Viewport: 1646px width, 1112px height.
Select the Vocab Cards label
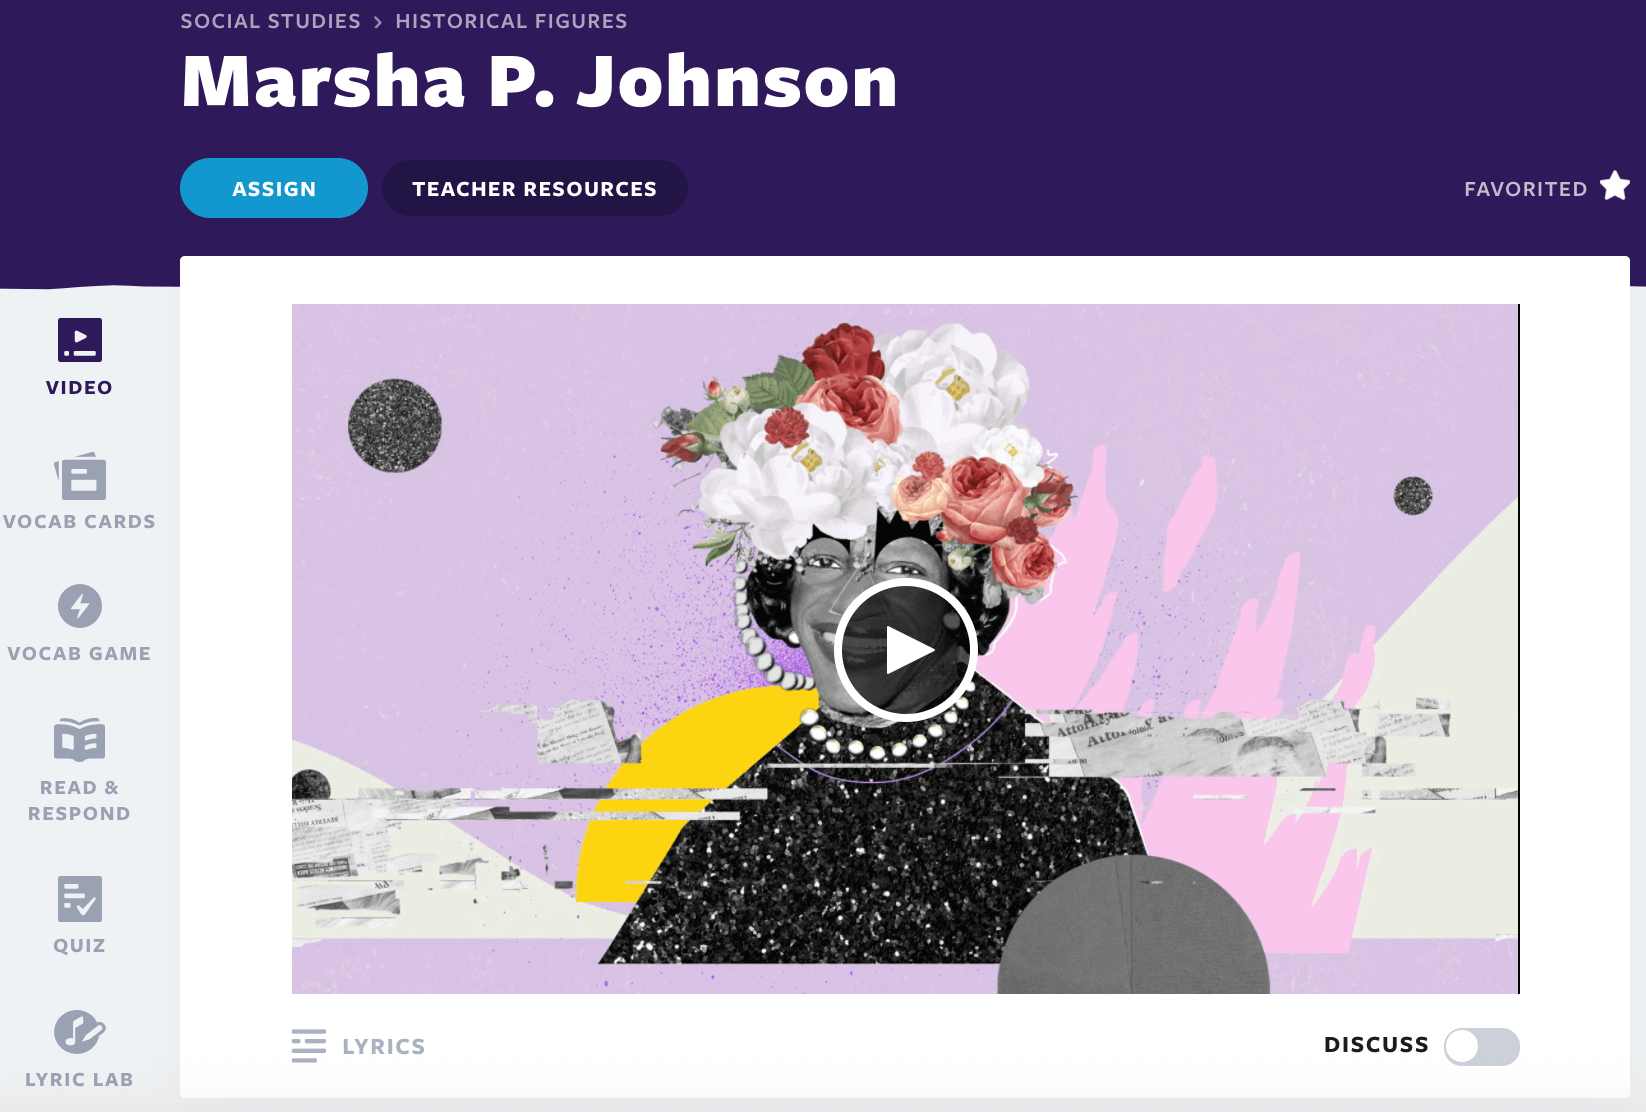pyautogui.click(x=79, y=521)
